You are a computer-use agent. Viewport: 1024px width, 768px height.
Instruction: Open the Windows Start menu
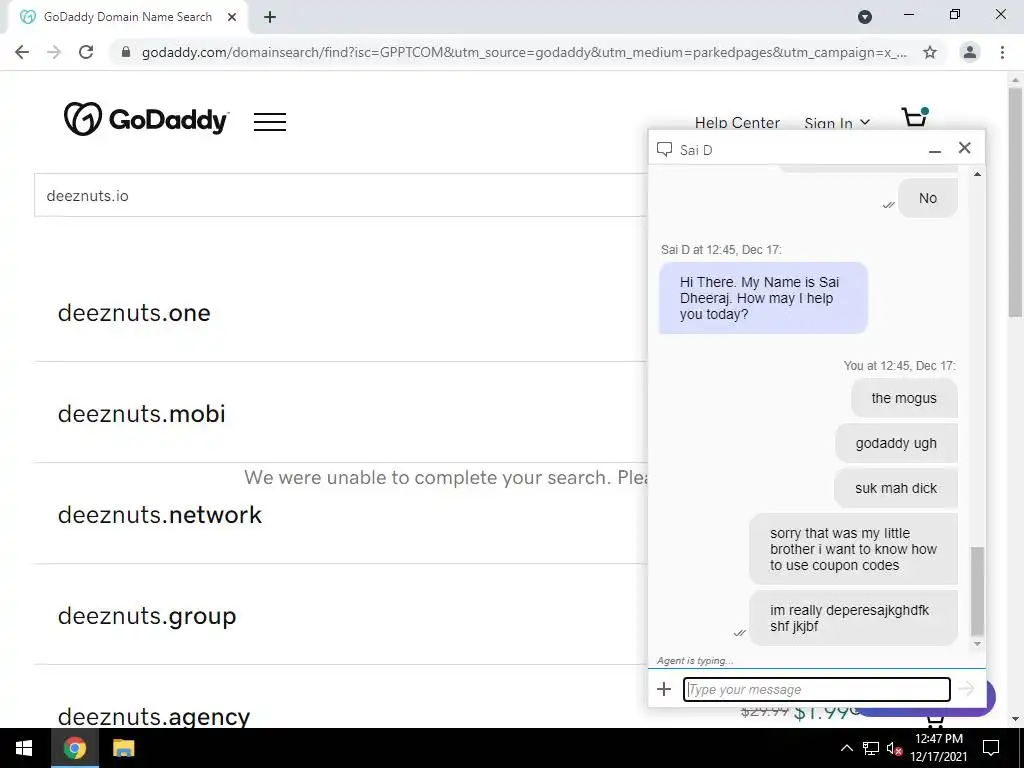(x=24, y=748)
